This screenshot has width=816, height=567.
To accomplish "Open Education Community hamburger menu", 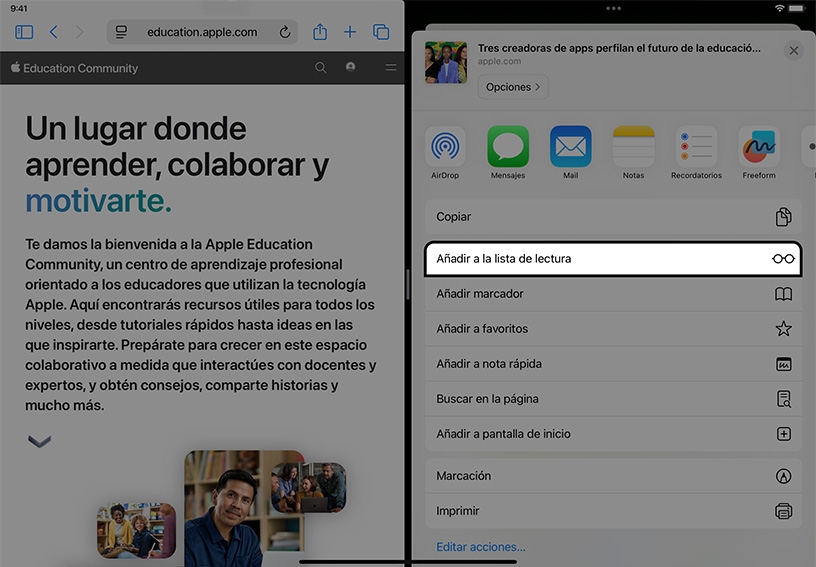I will tap(391, 68).
